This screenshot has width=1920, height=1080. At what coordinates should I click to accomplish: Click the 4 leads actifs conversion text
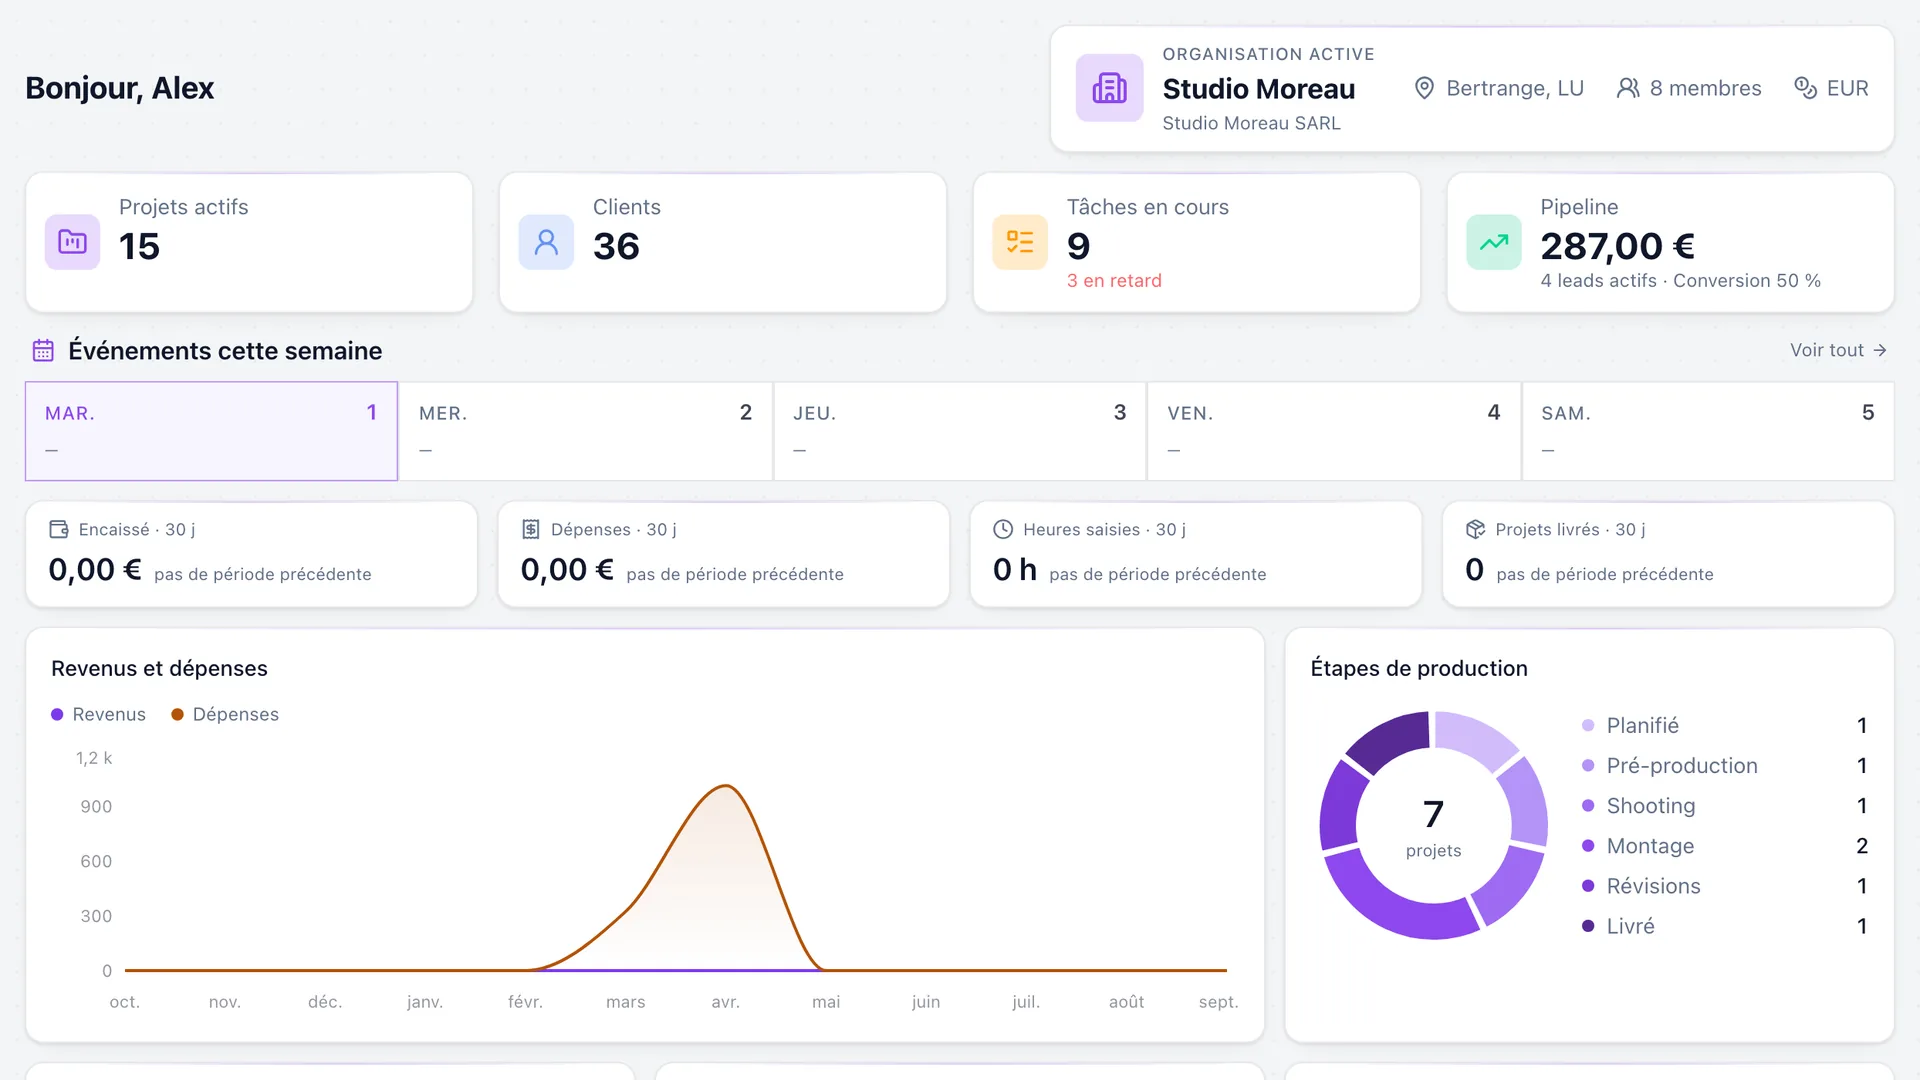tap(1680, 281)
